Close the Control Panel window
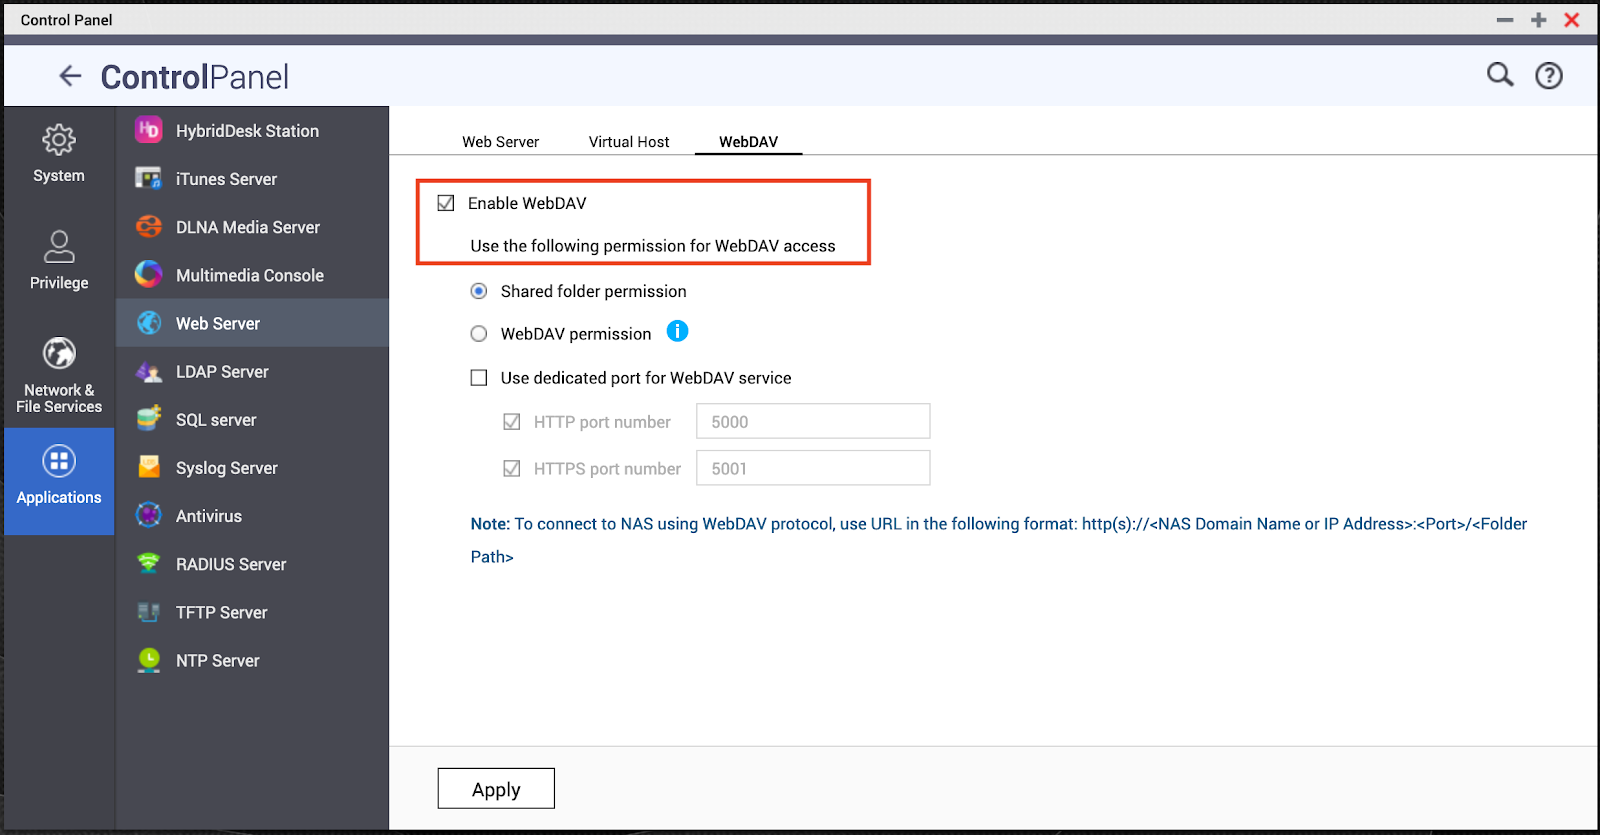The height and width of the screenshot is (835, 1600). (x=1572, y=20)
